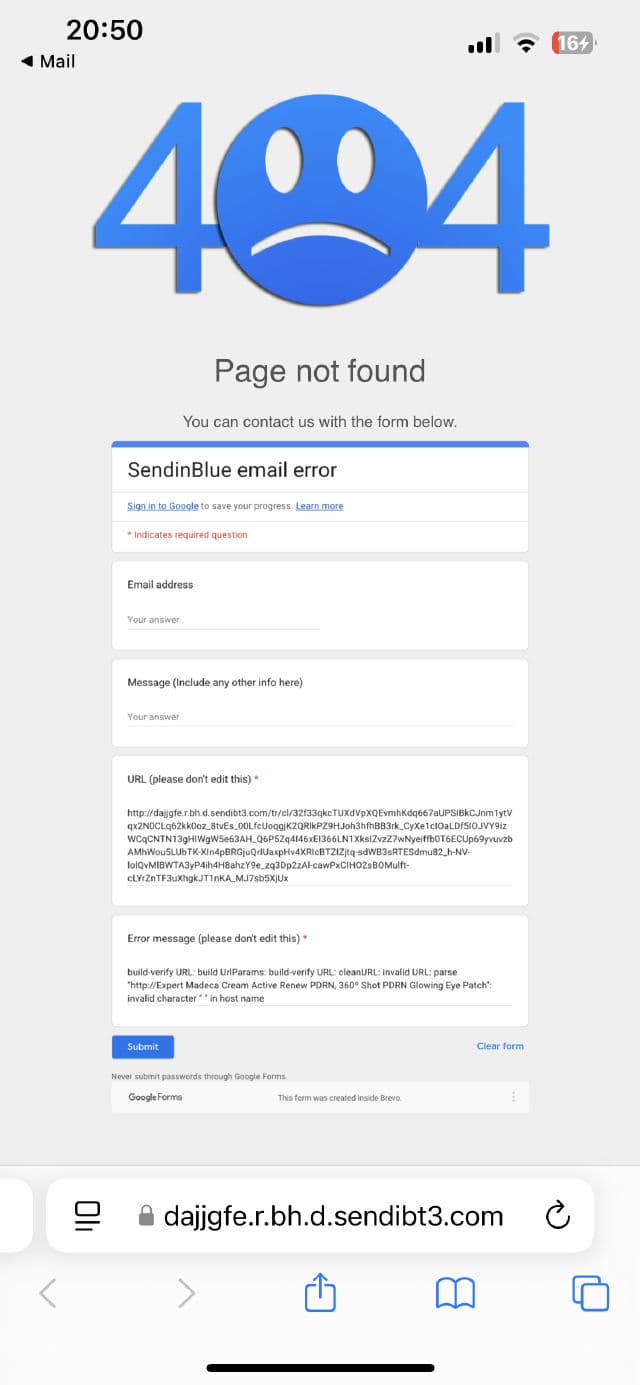
Task: Follow the Learn more link
Action: click(x=319, y=506)
